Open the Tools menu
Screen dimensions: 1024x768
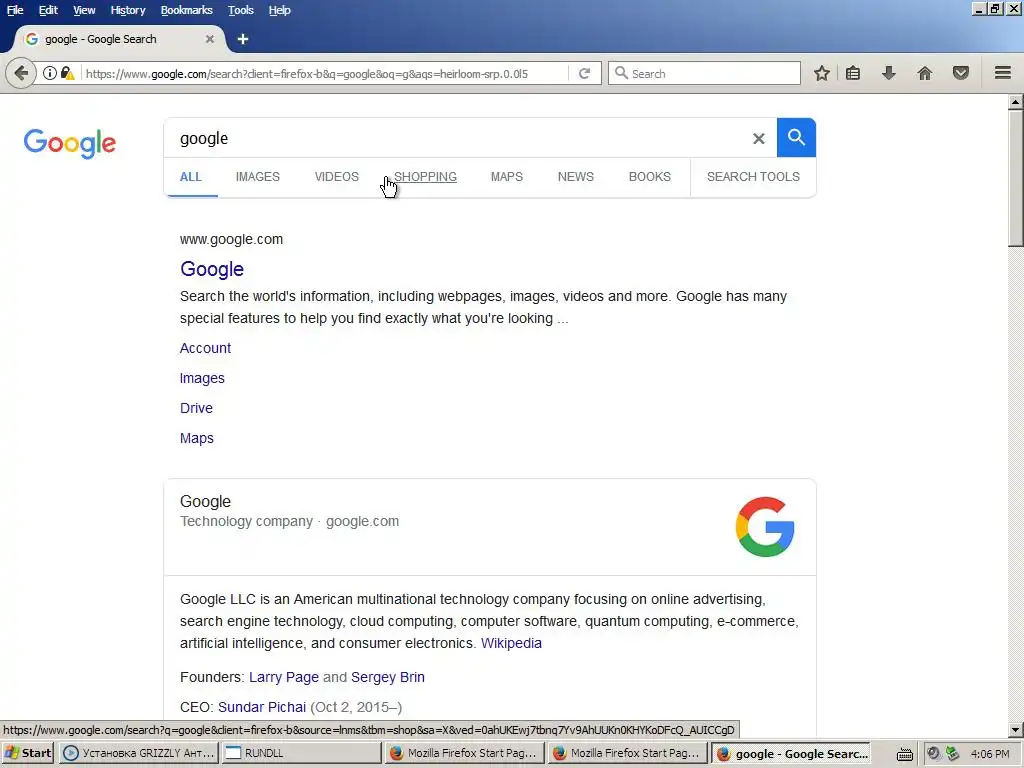coord(241,10)
